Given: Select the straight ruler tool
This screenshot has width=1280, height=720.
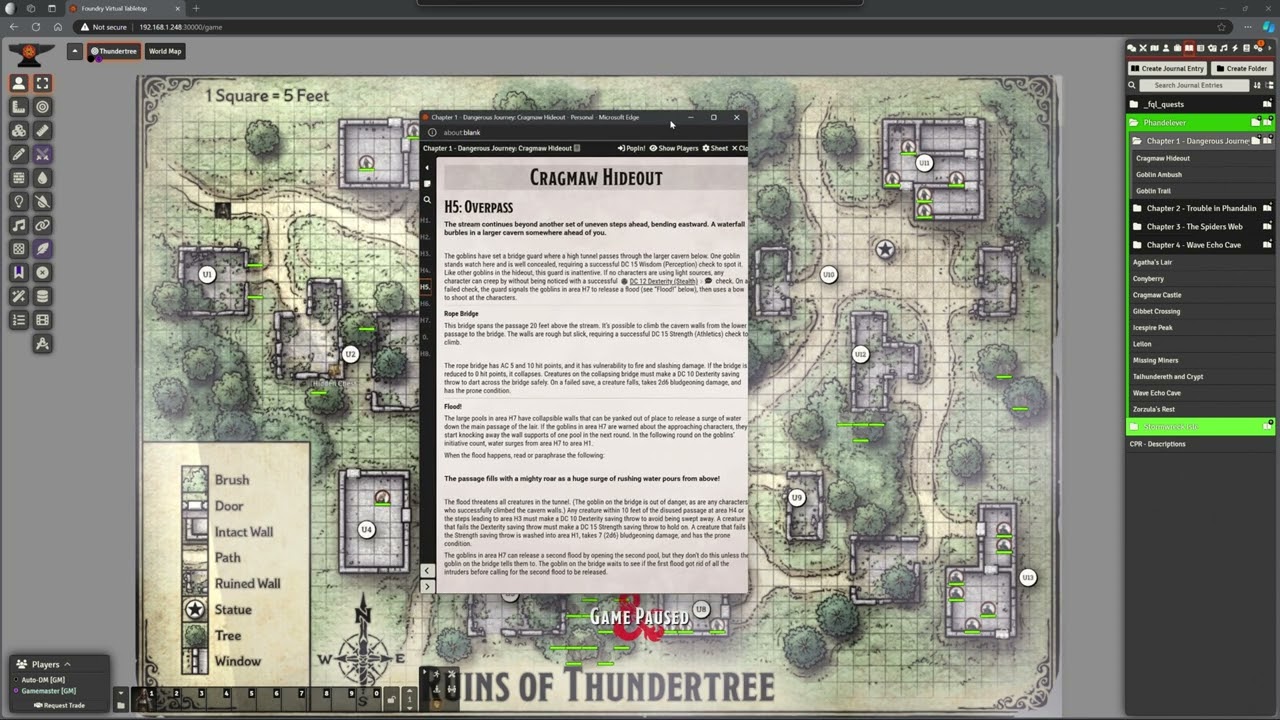Looking at the screenshot, I should pyautogui.click(x=42, y=131).
